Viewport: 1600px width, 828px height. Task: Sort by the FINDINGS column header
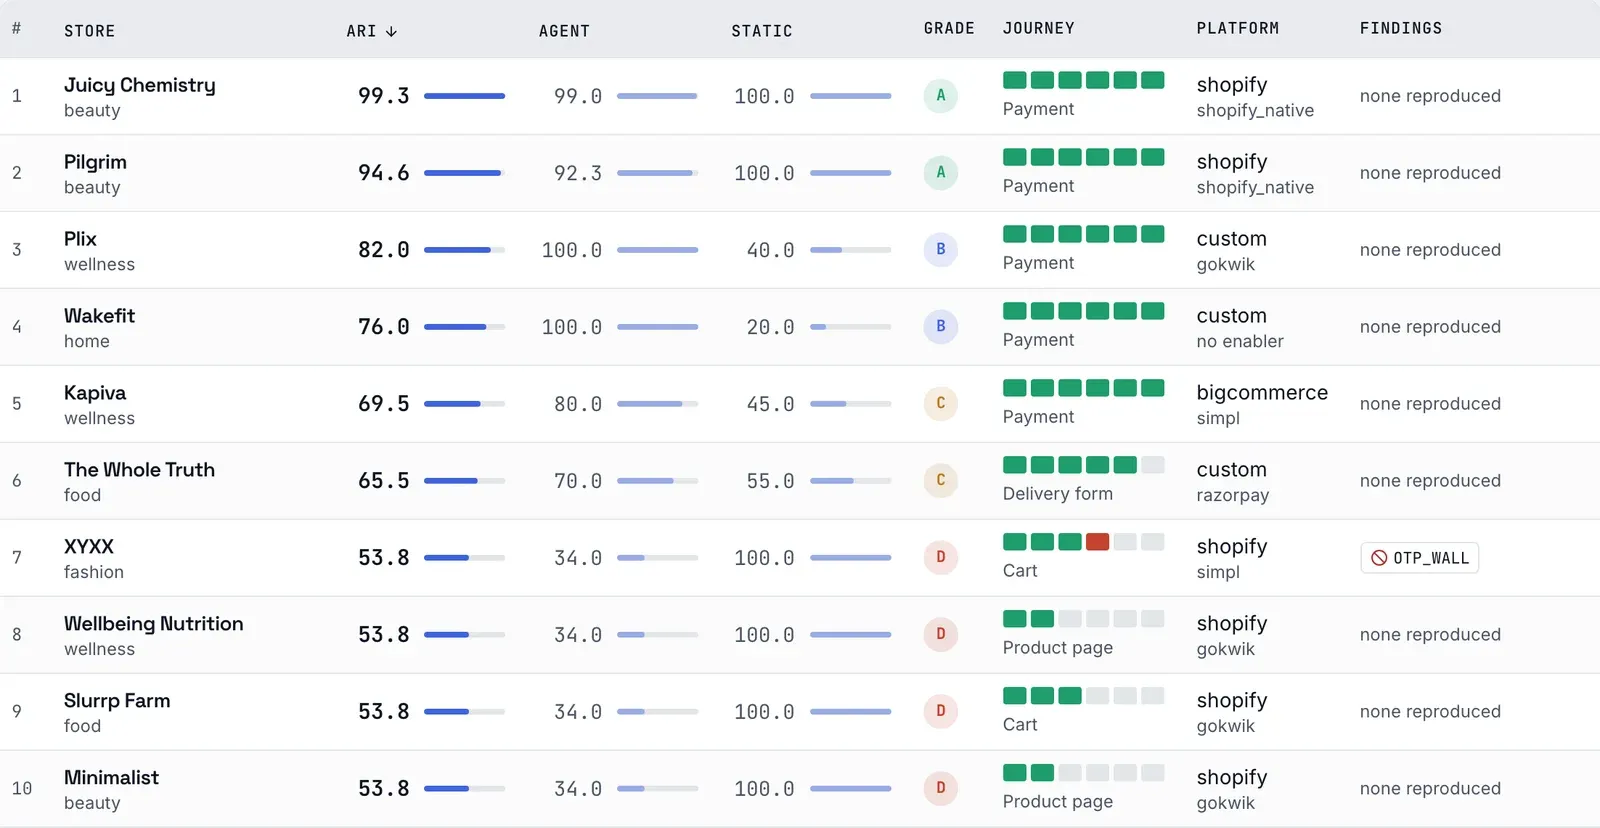(x=1401, y=28)
